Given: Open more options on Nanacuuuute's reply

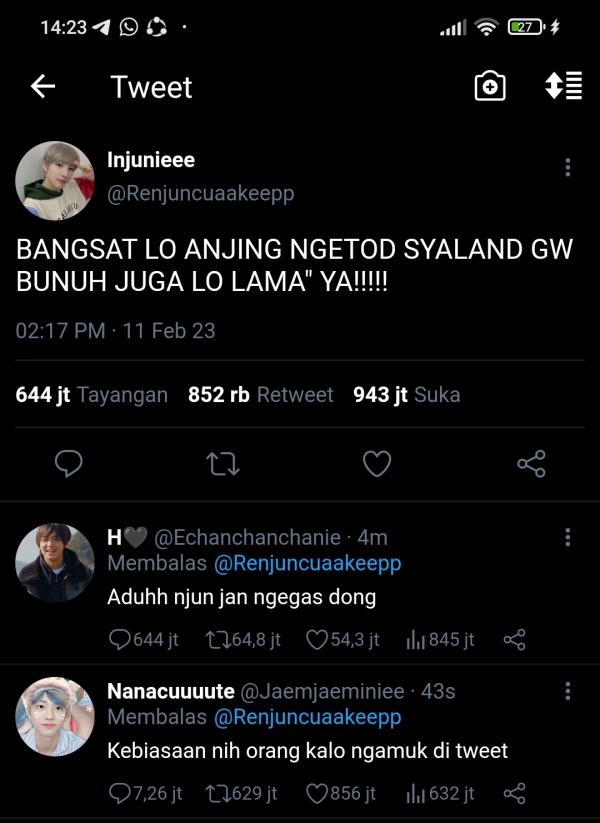Looking at the screenshot, I should (x=567, y=691).
